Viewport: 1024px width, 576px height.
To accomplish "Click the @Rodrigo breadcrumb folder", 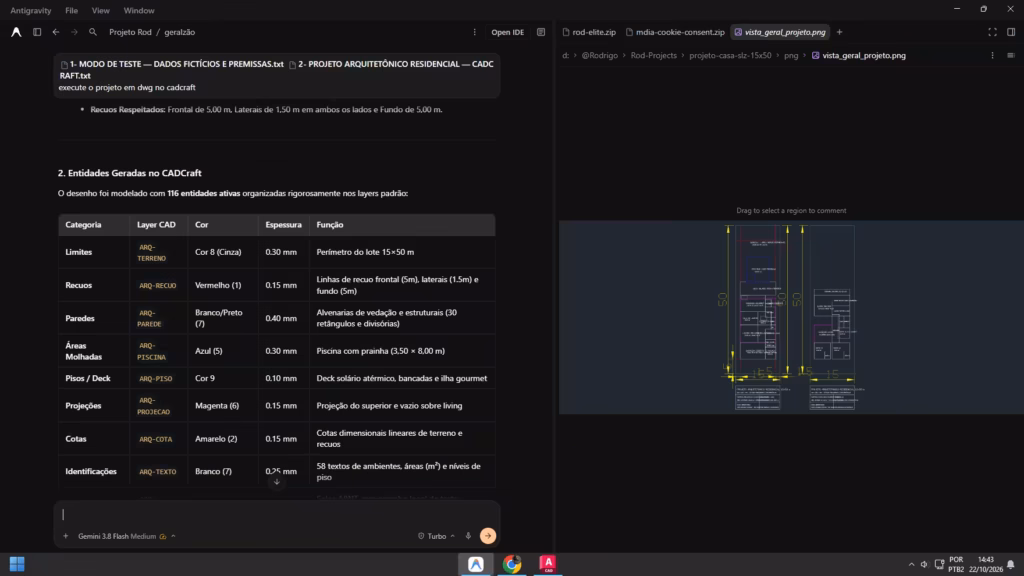I will tap(600, 56).
